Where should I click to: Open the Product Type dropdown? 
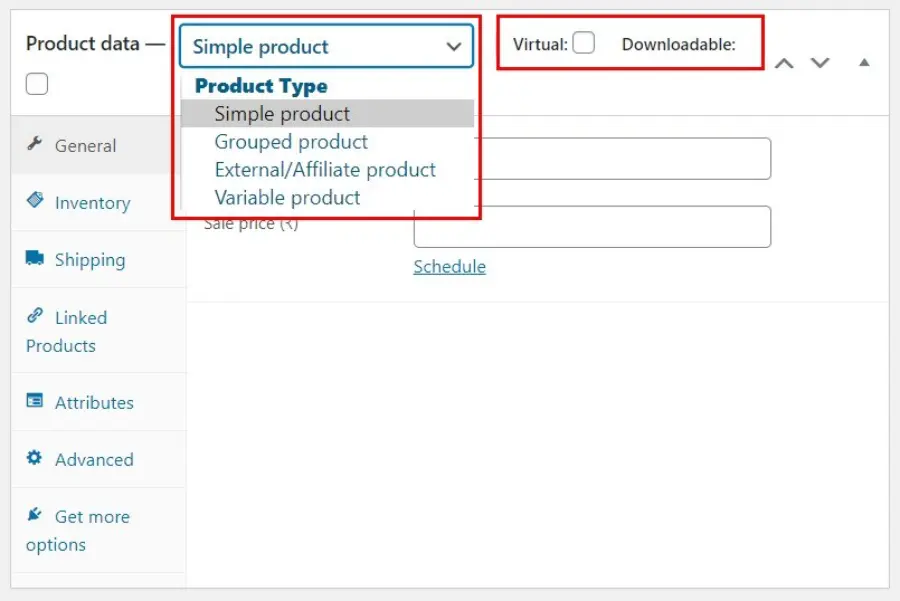click(x=327, y=46)
